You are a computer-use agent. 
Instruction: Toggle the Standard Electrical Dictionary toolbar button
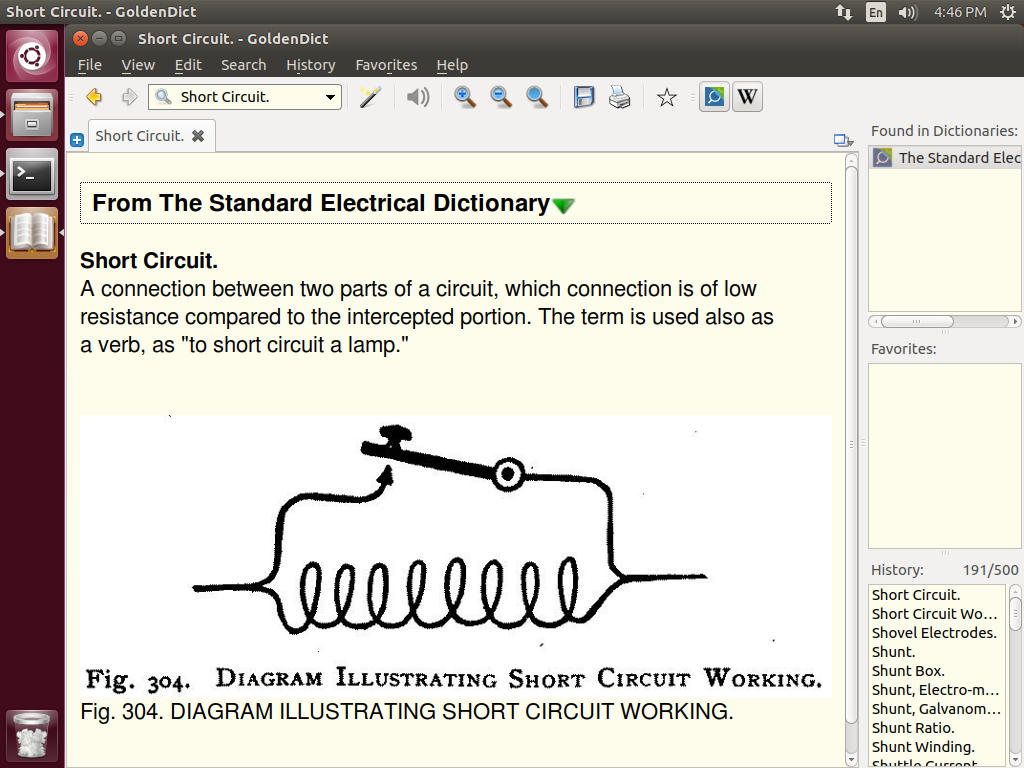[x=714, y=97]
